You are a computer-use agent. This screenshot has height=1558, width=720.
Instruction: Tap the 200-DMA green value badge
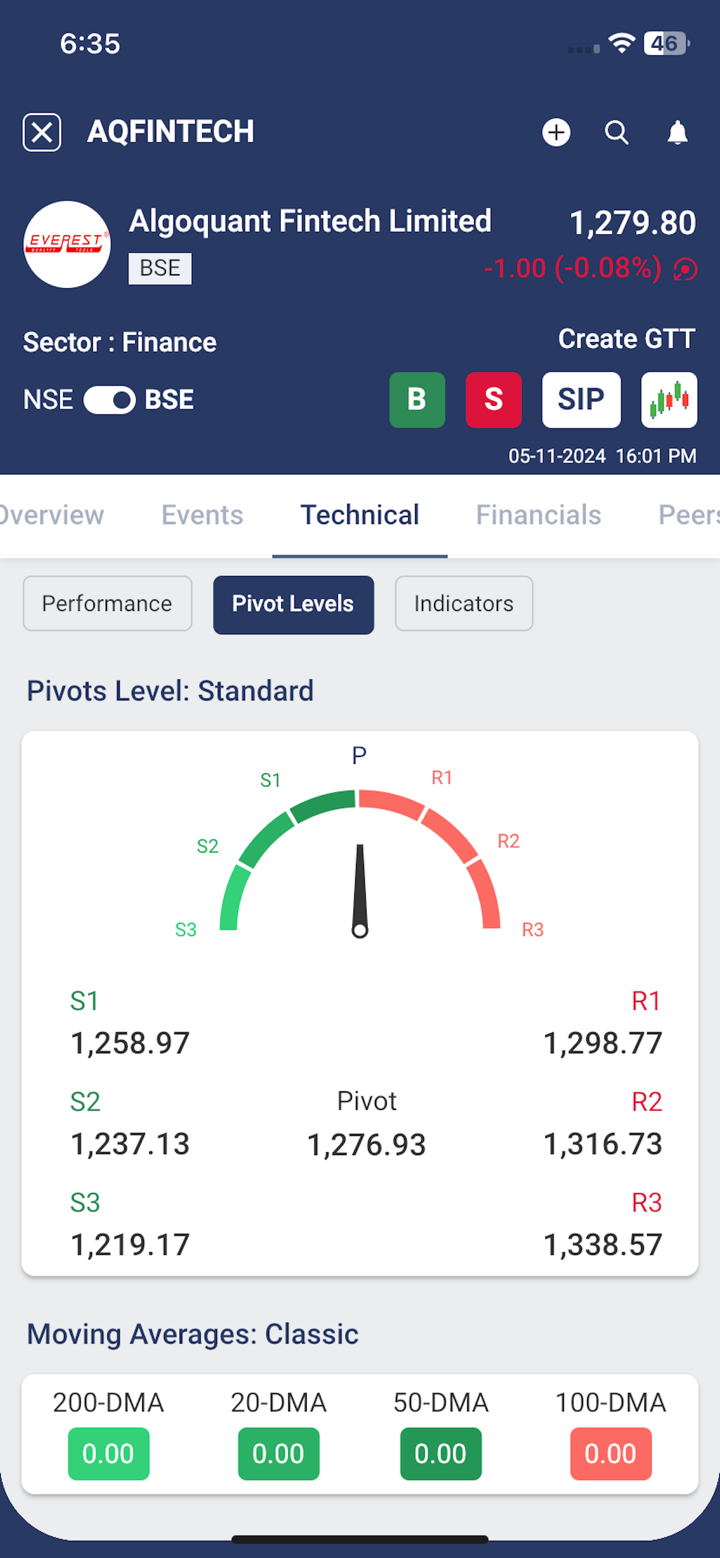click(108, 1453)
